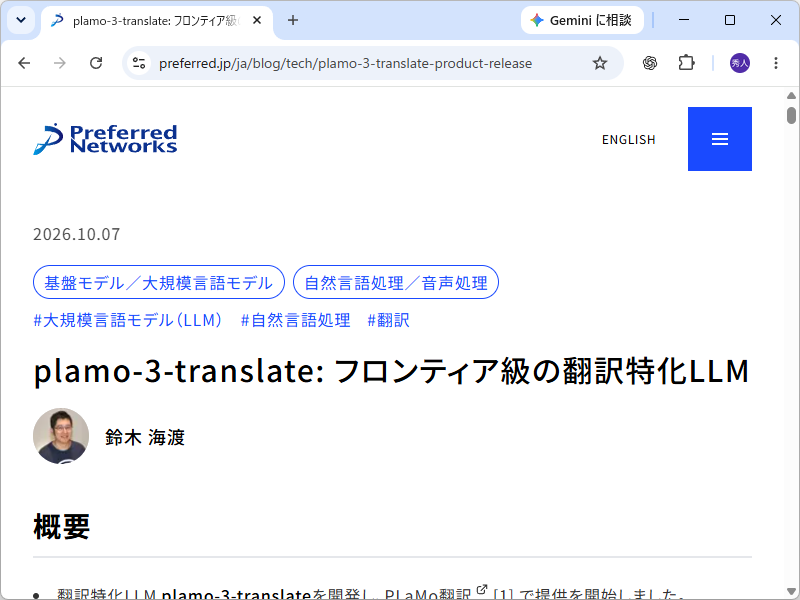Open #翻訳 hashtag link
This screenshot has height=600, width=800.
click(388, 320)
